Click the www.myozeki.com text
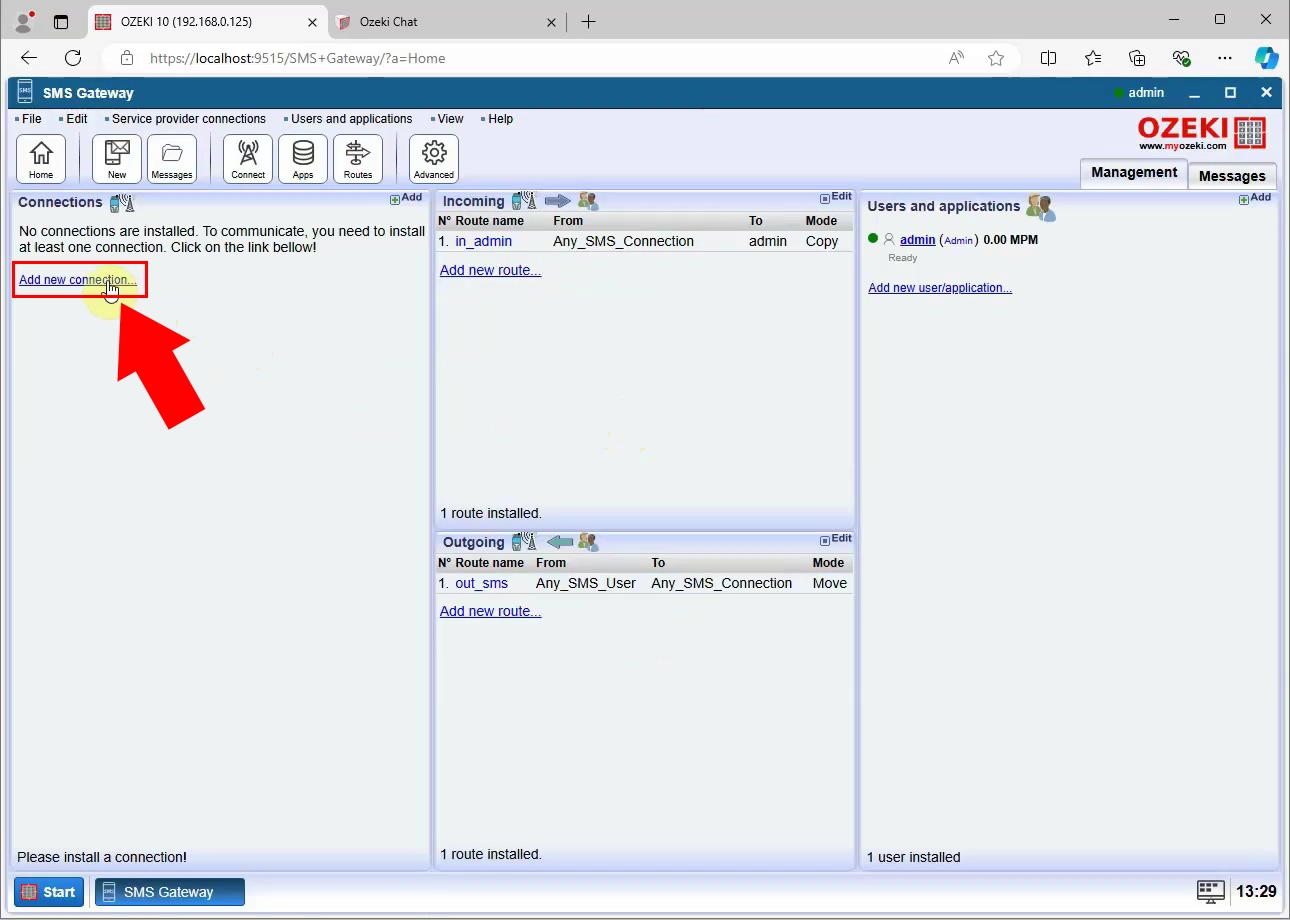Image resolution: width=1290 pixels, height=920 pixels. 1183,146
